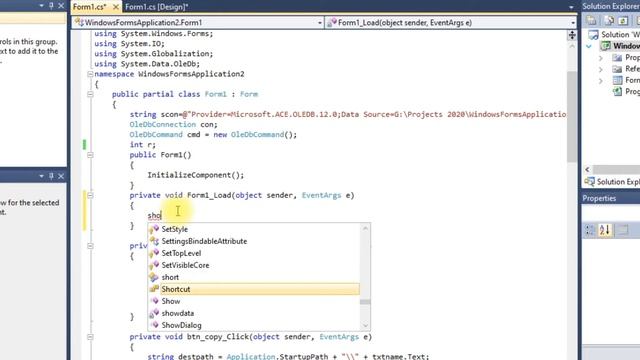Click the Alphabetical sort icon in Properties
The height and width of the screenshot is (360, 640).
click(x=605, y=230)
